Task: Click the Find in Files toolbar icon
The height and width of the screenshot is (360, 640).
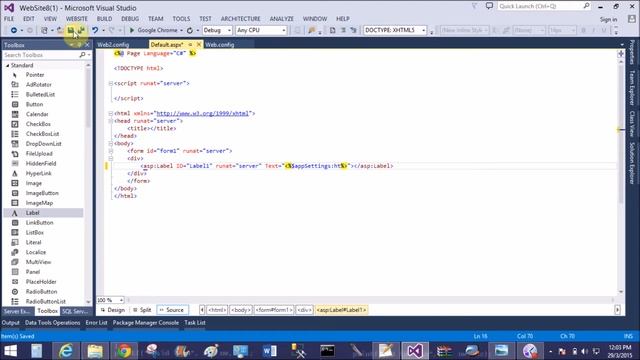Action: 312,30
